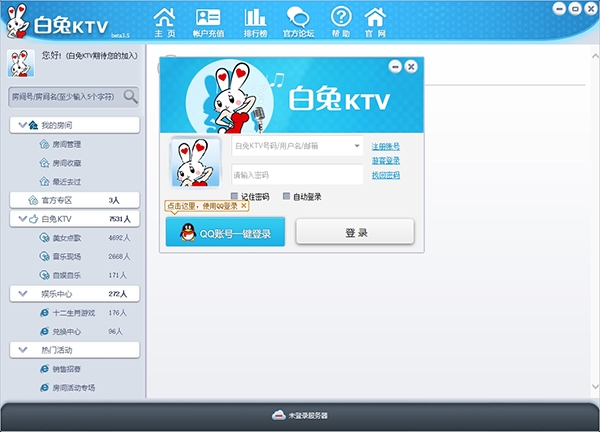Open 十二生肖游戏 zodiac game
Screen dimensions: 600x432
pos(73,313)
